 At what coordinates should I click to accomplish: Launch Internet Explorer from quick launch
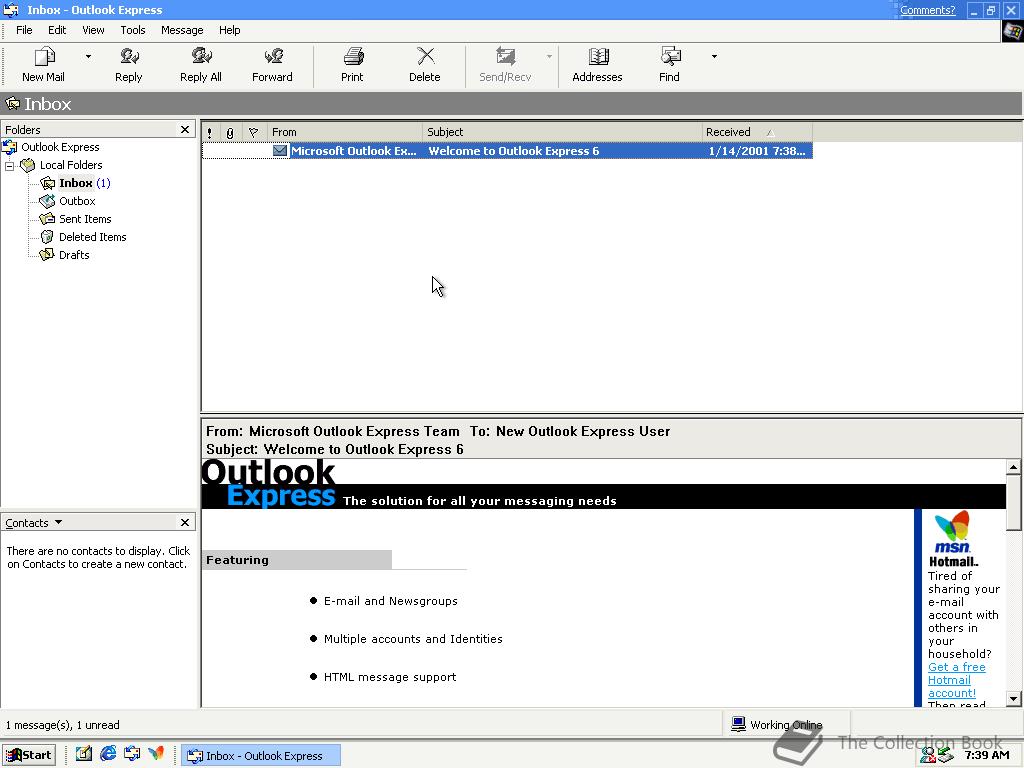click(x=108, y=754)
